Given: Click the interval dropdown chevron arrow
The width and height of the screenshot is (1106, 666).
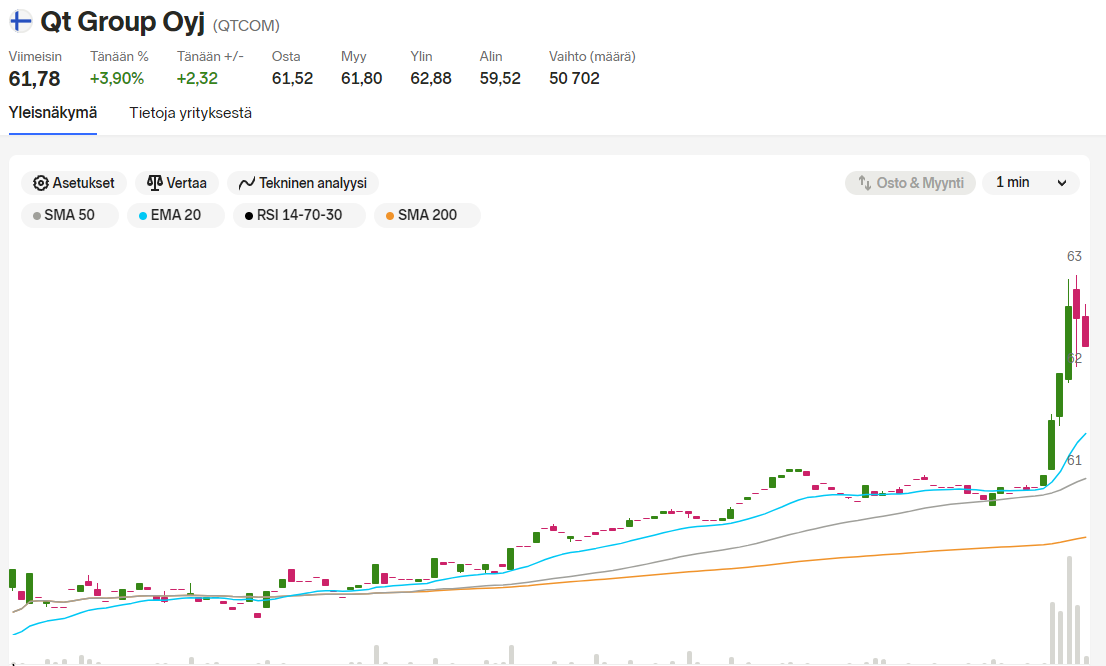Looking at the screenshot, I should pyautogui.click(x=1062, y=183).
